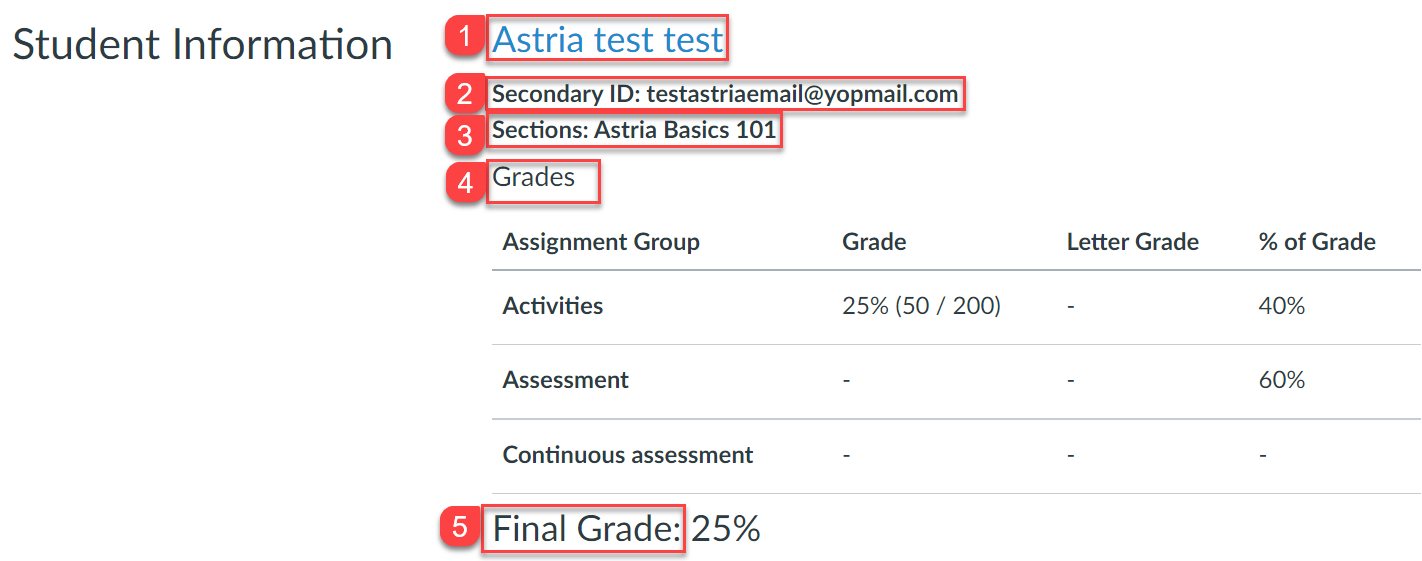The width and height of the screenshot is (1422, 561).
Task: Click the red callout badge number 2
Action: [x=463, y=95]
